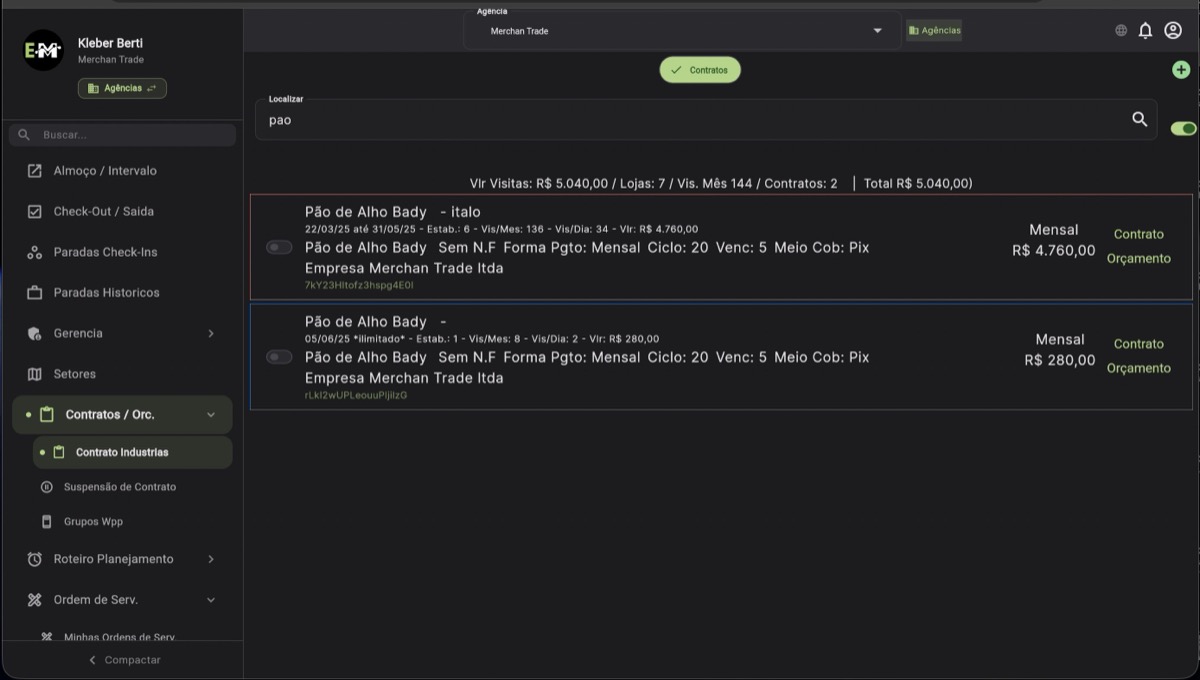Click the globe language icon

point(1121,31)
